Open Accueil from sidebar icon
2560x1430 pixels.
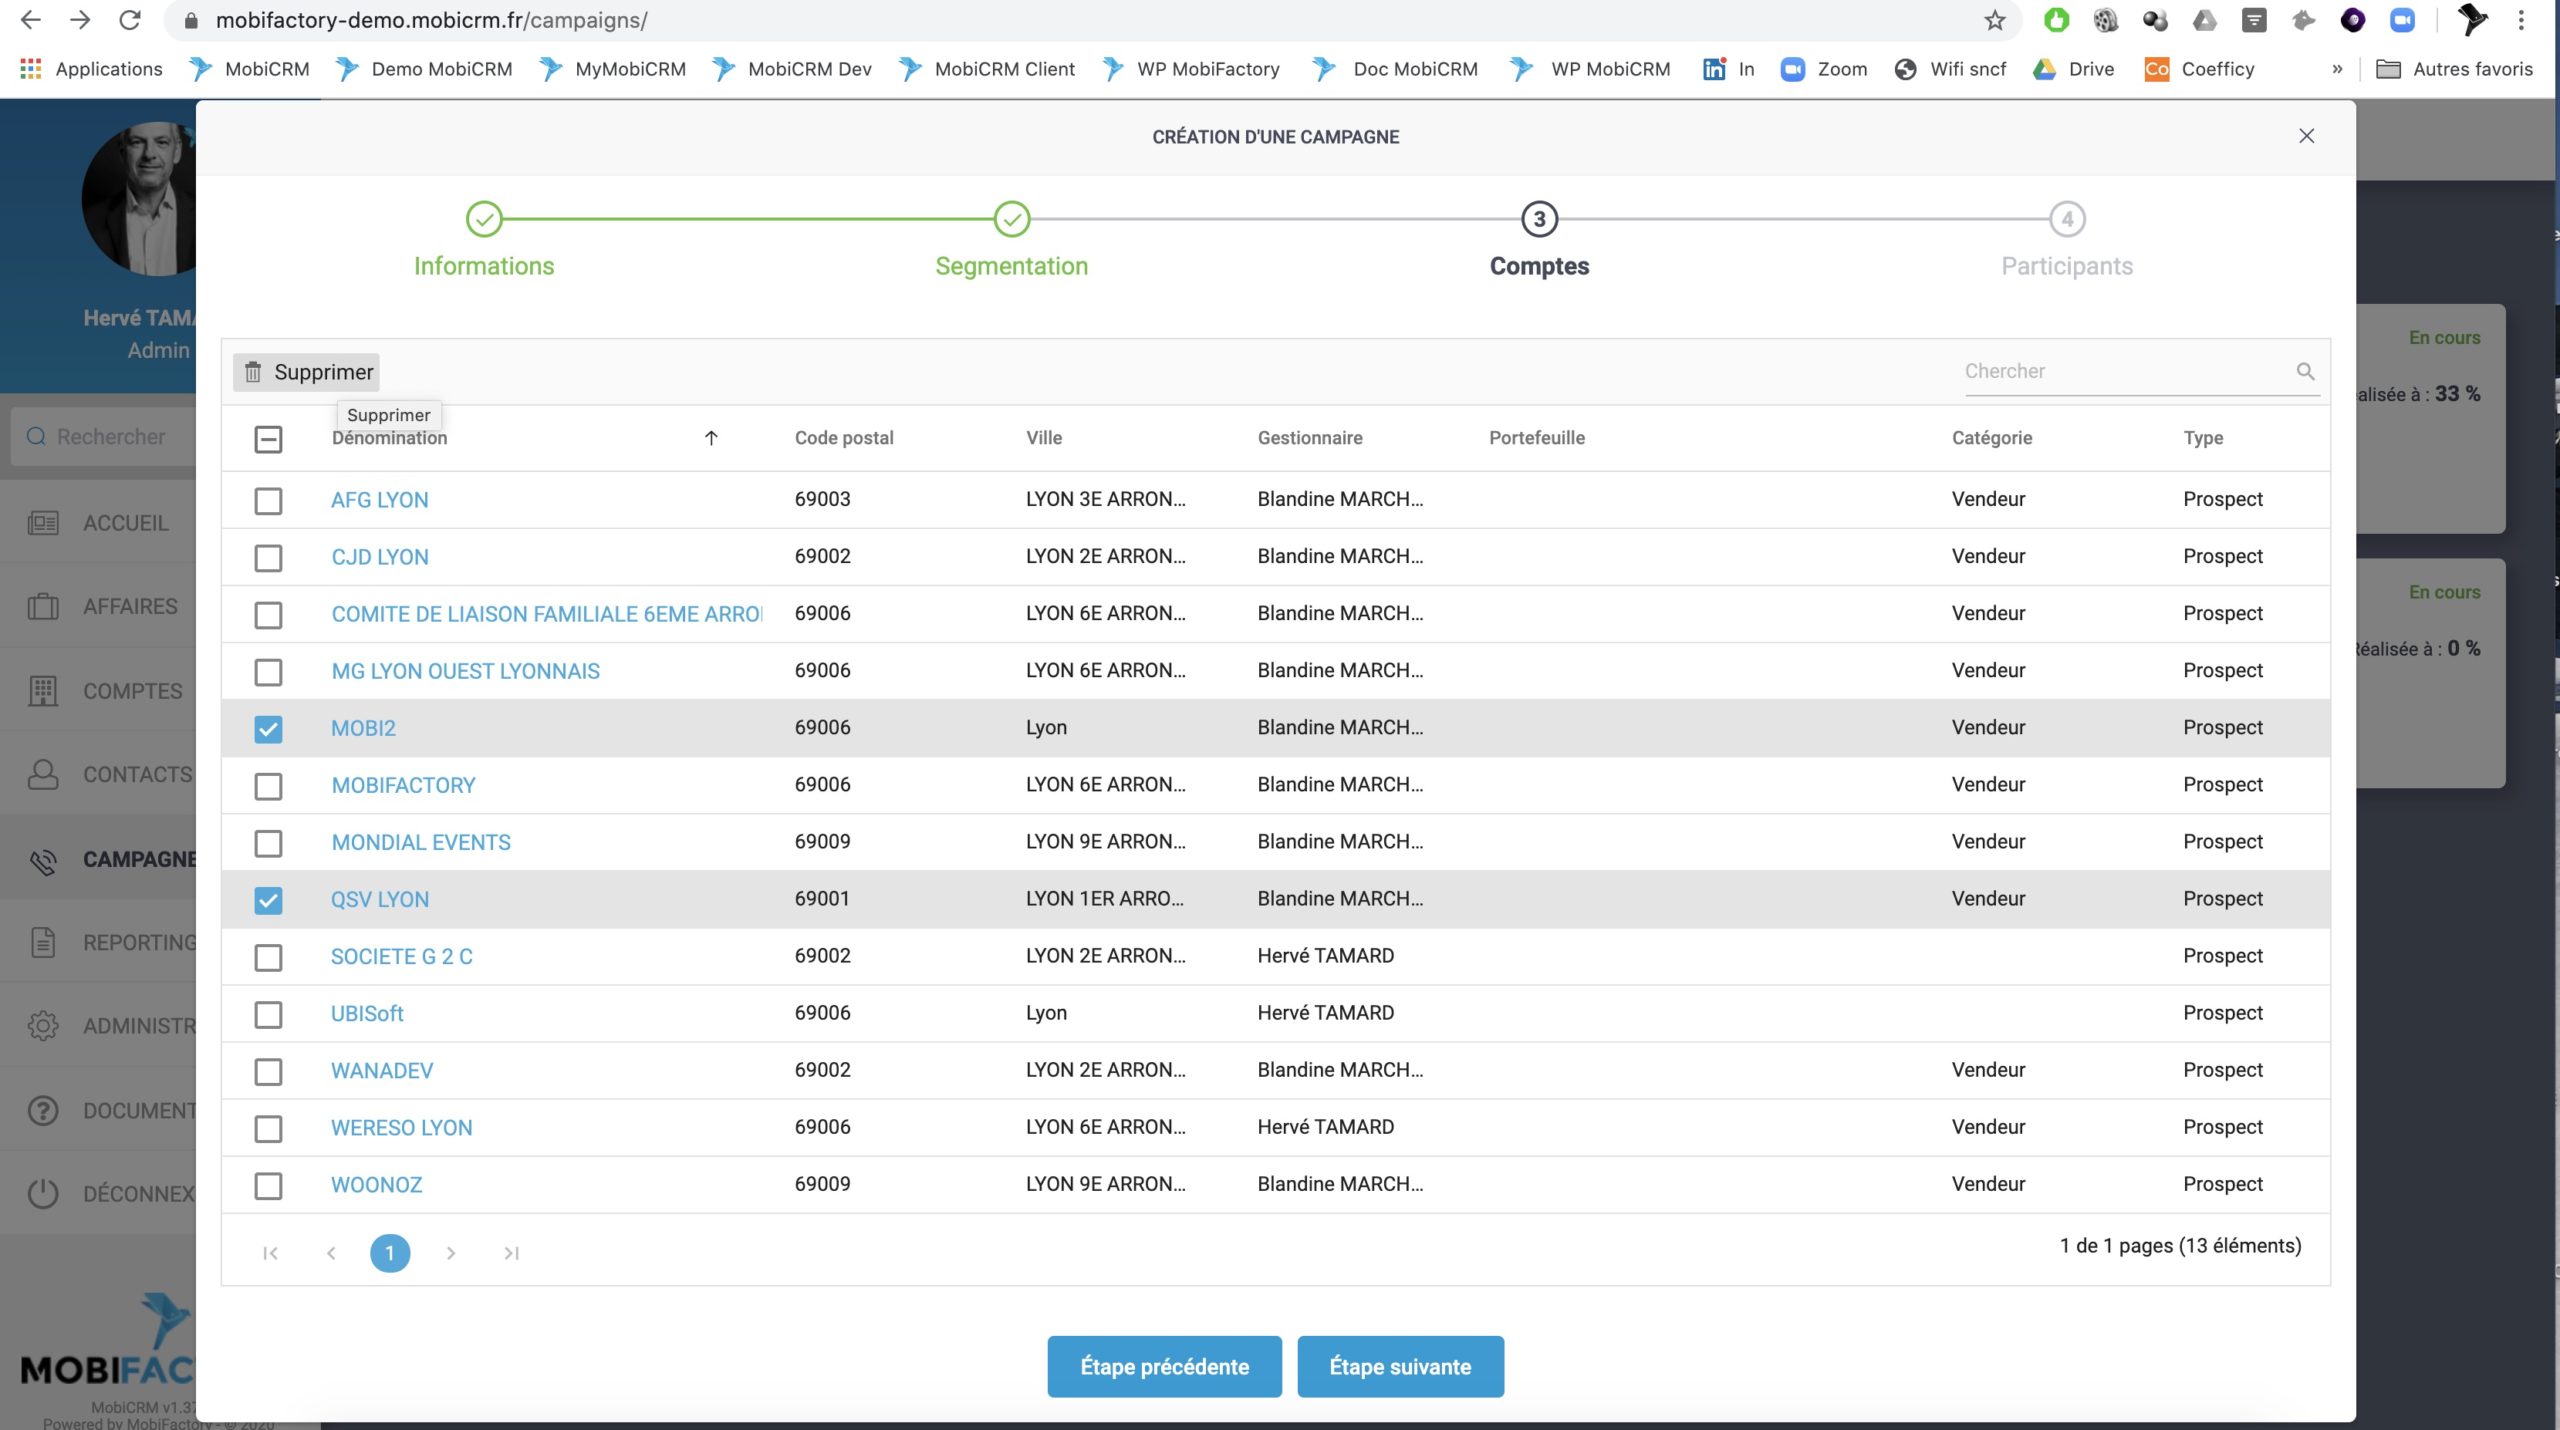[x=43, y=523]
